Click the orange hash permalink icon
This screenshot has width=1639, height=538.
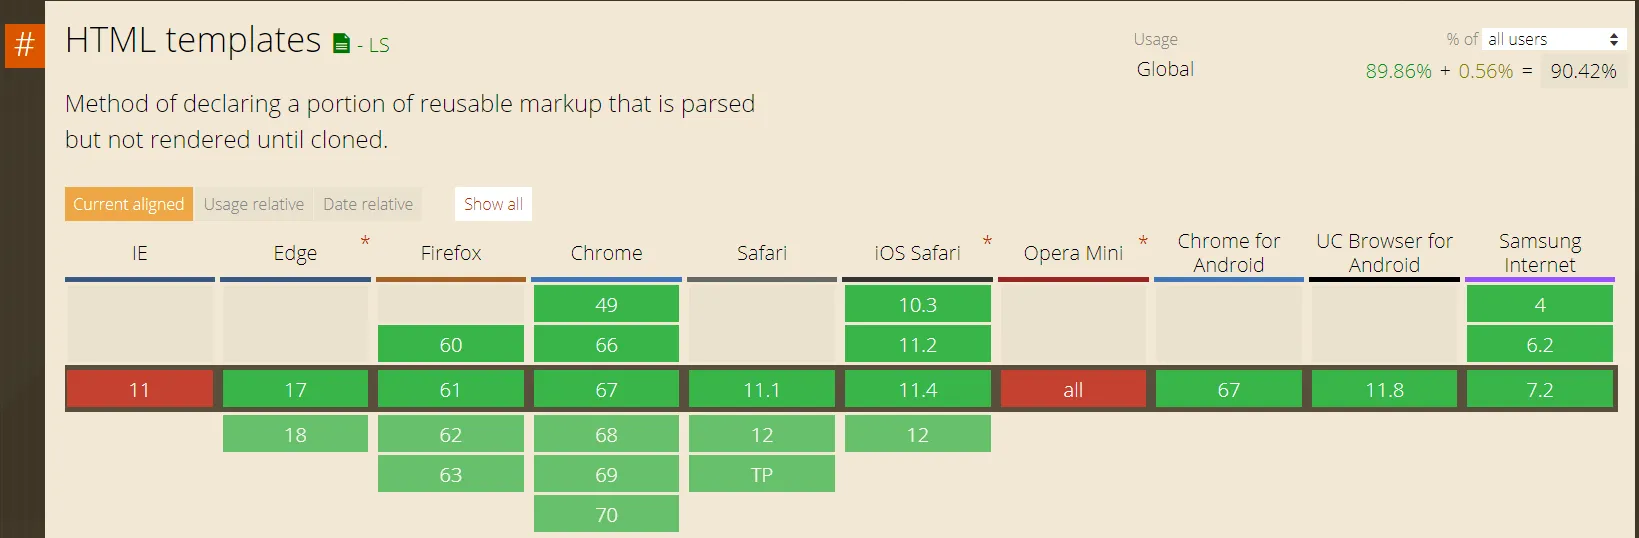[24, 45]
